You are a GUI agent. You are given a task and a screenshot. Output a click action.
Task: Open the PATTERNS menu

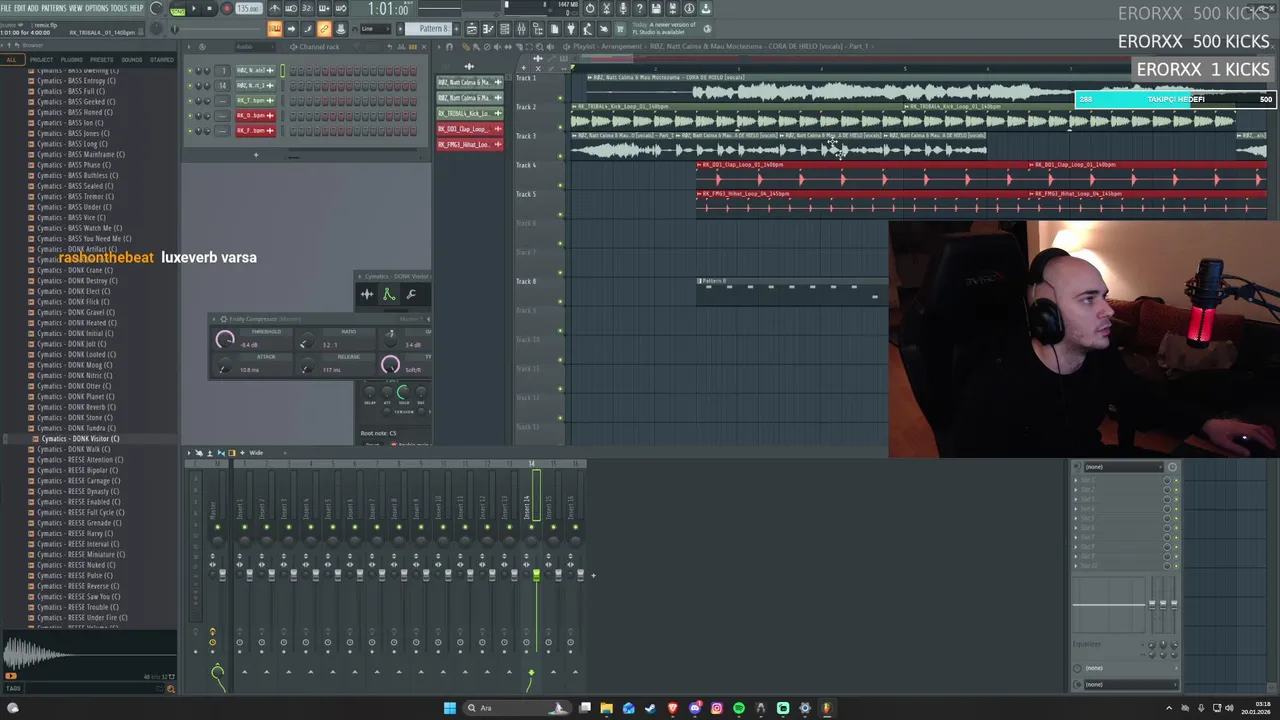coord(53,8)
